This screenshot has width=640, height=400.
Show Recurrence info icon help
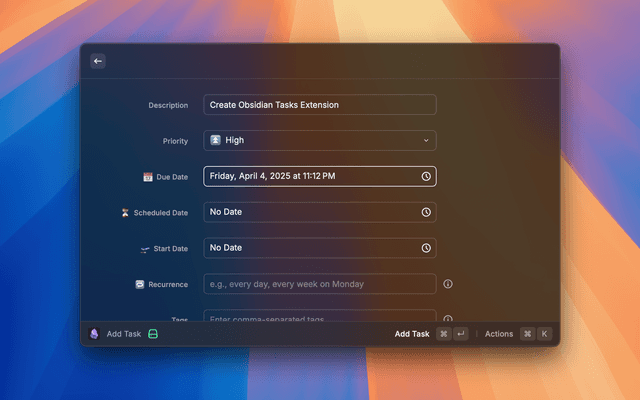tap(448, 284)
